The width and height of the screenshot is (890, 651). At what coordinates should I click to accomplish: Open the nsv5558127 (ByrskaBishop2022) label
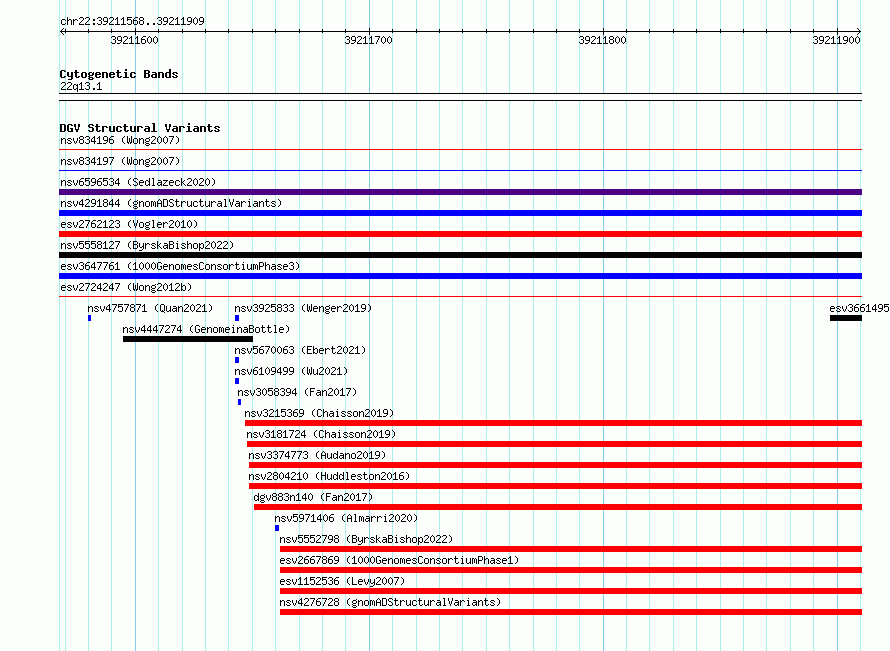point(147,245)
